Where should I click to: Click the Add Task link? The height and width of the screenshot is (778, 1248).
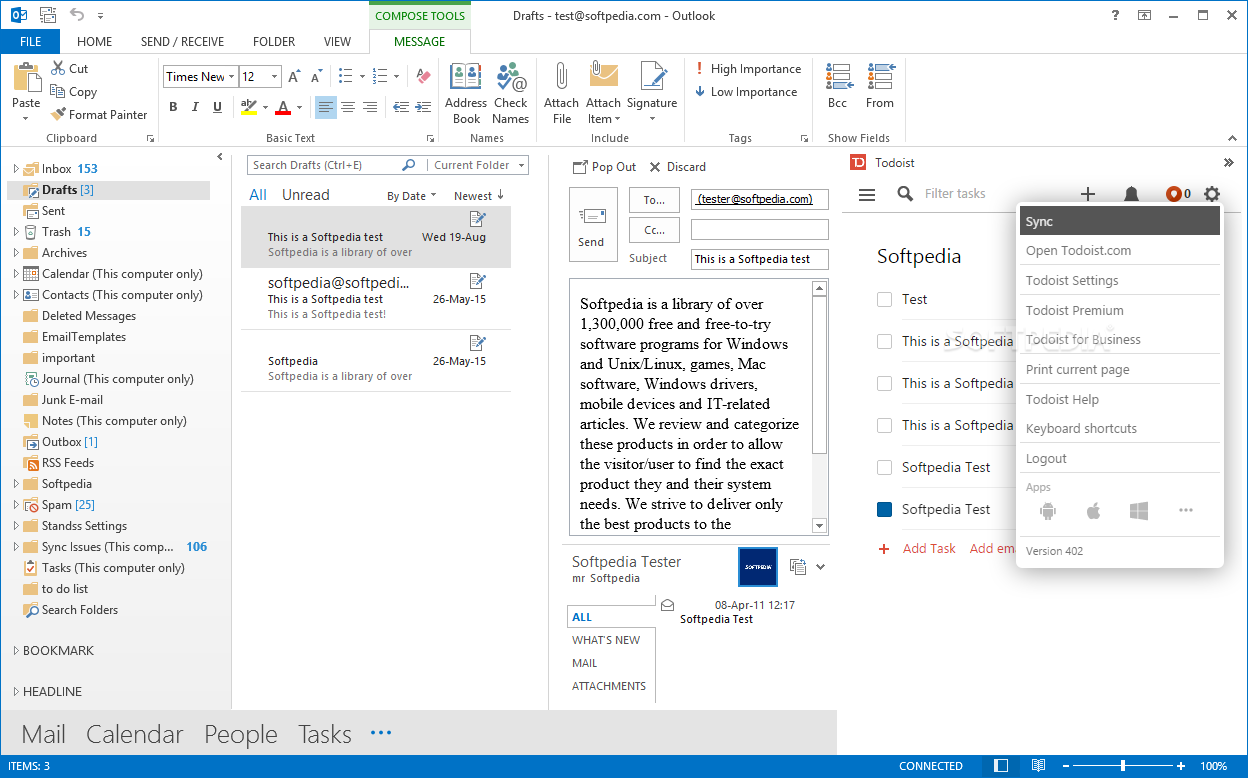click(929, 548)
